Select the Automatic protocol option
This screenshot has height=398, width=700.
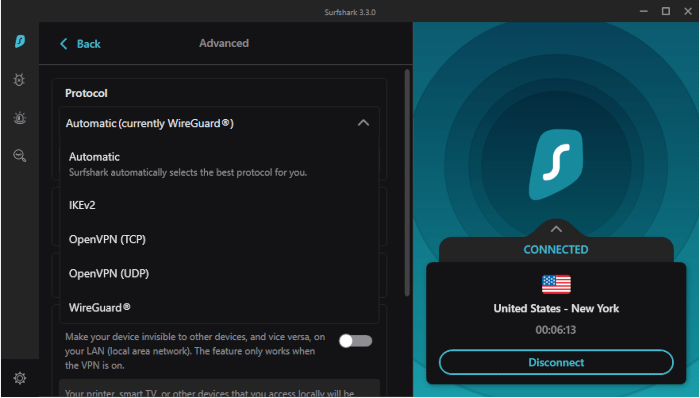(x=219, y=164)
